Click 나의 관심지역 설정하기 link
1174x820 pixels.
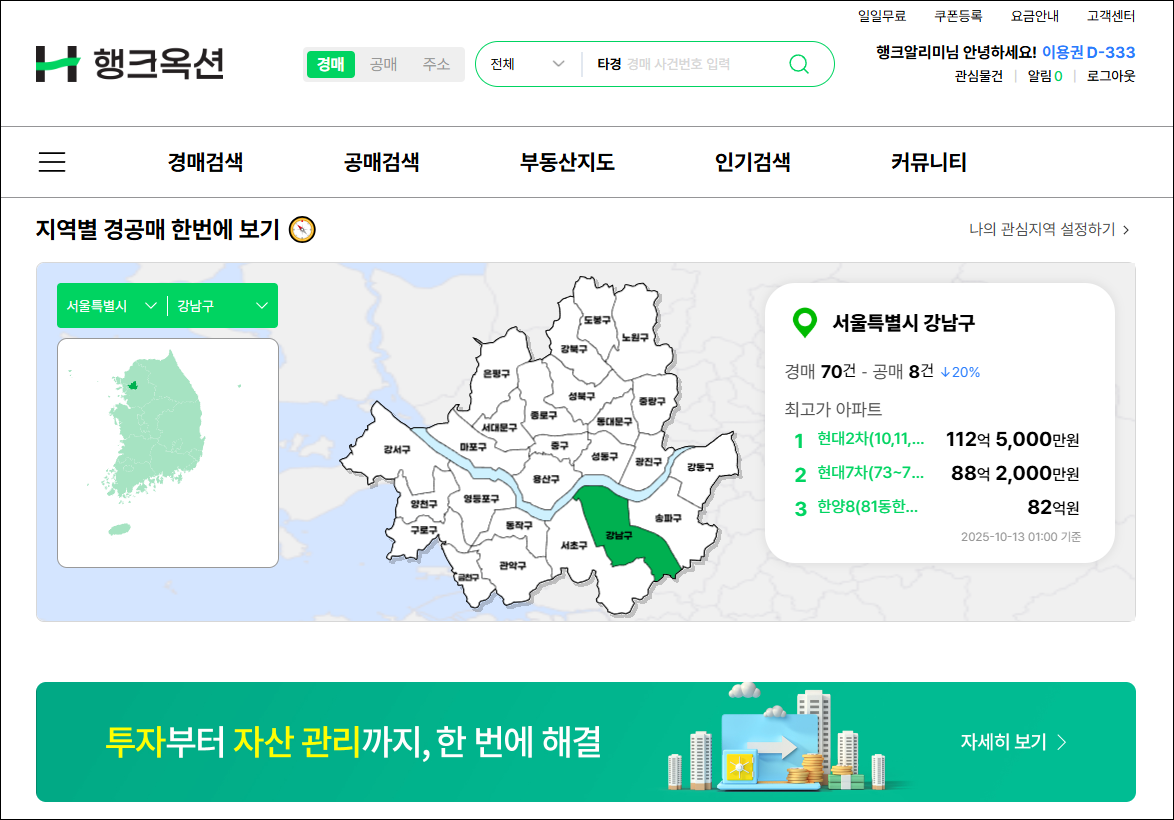click(1049, 229)
